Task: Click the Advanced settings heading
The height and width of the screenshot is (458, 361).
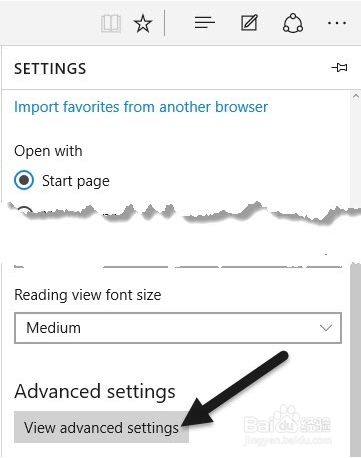Action: (x=95, y=391)
